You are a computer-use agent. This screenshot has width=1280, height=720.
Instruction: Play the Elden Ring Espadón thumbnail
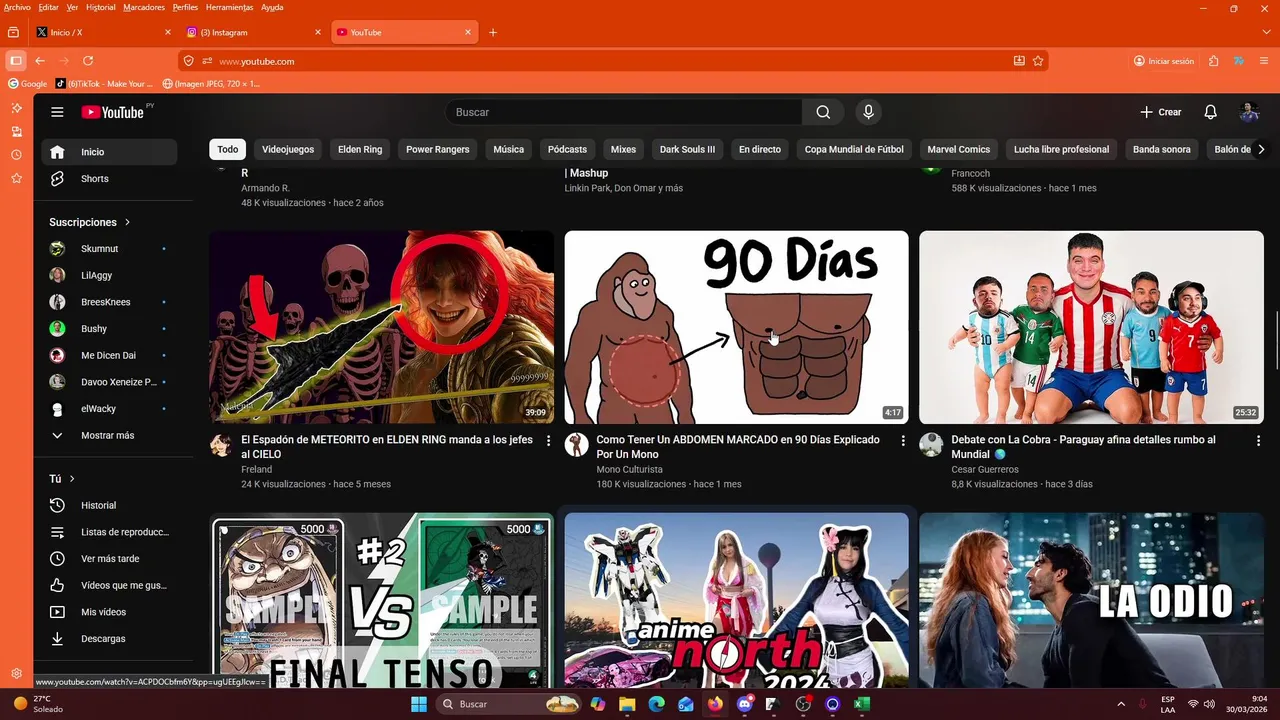point(381,328)
